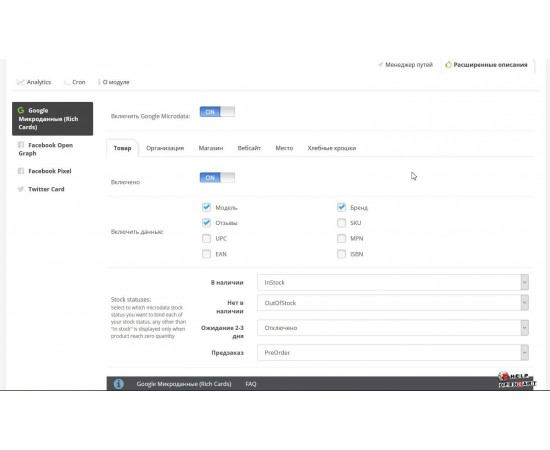Click the FAQ link in bottom bar
The width and height of the screenshot is (550, 450).
pyautogui.click(x=251, y=384)
